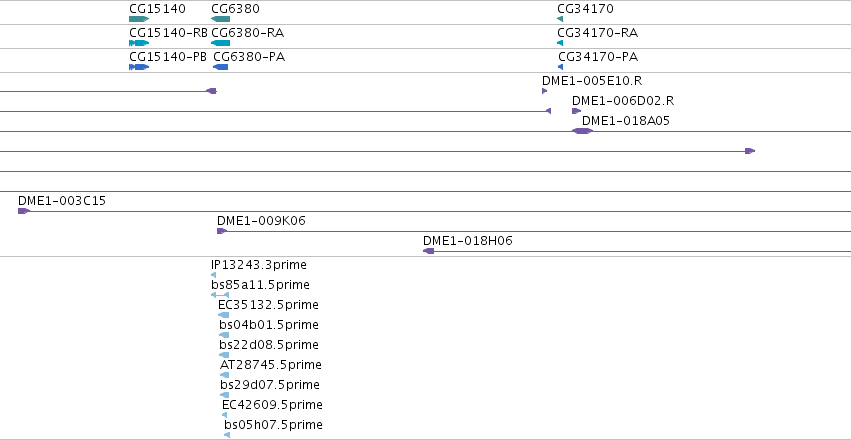
Task: Select clone label DME1-018A05
Action: [626, 120]
